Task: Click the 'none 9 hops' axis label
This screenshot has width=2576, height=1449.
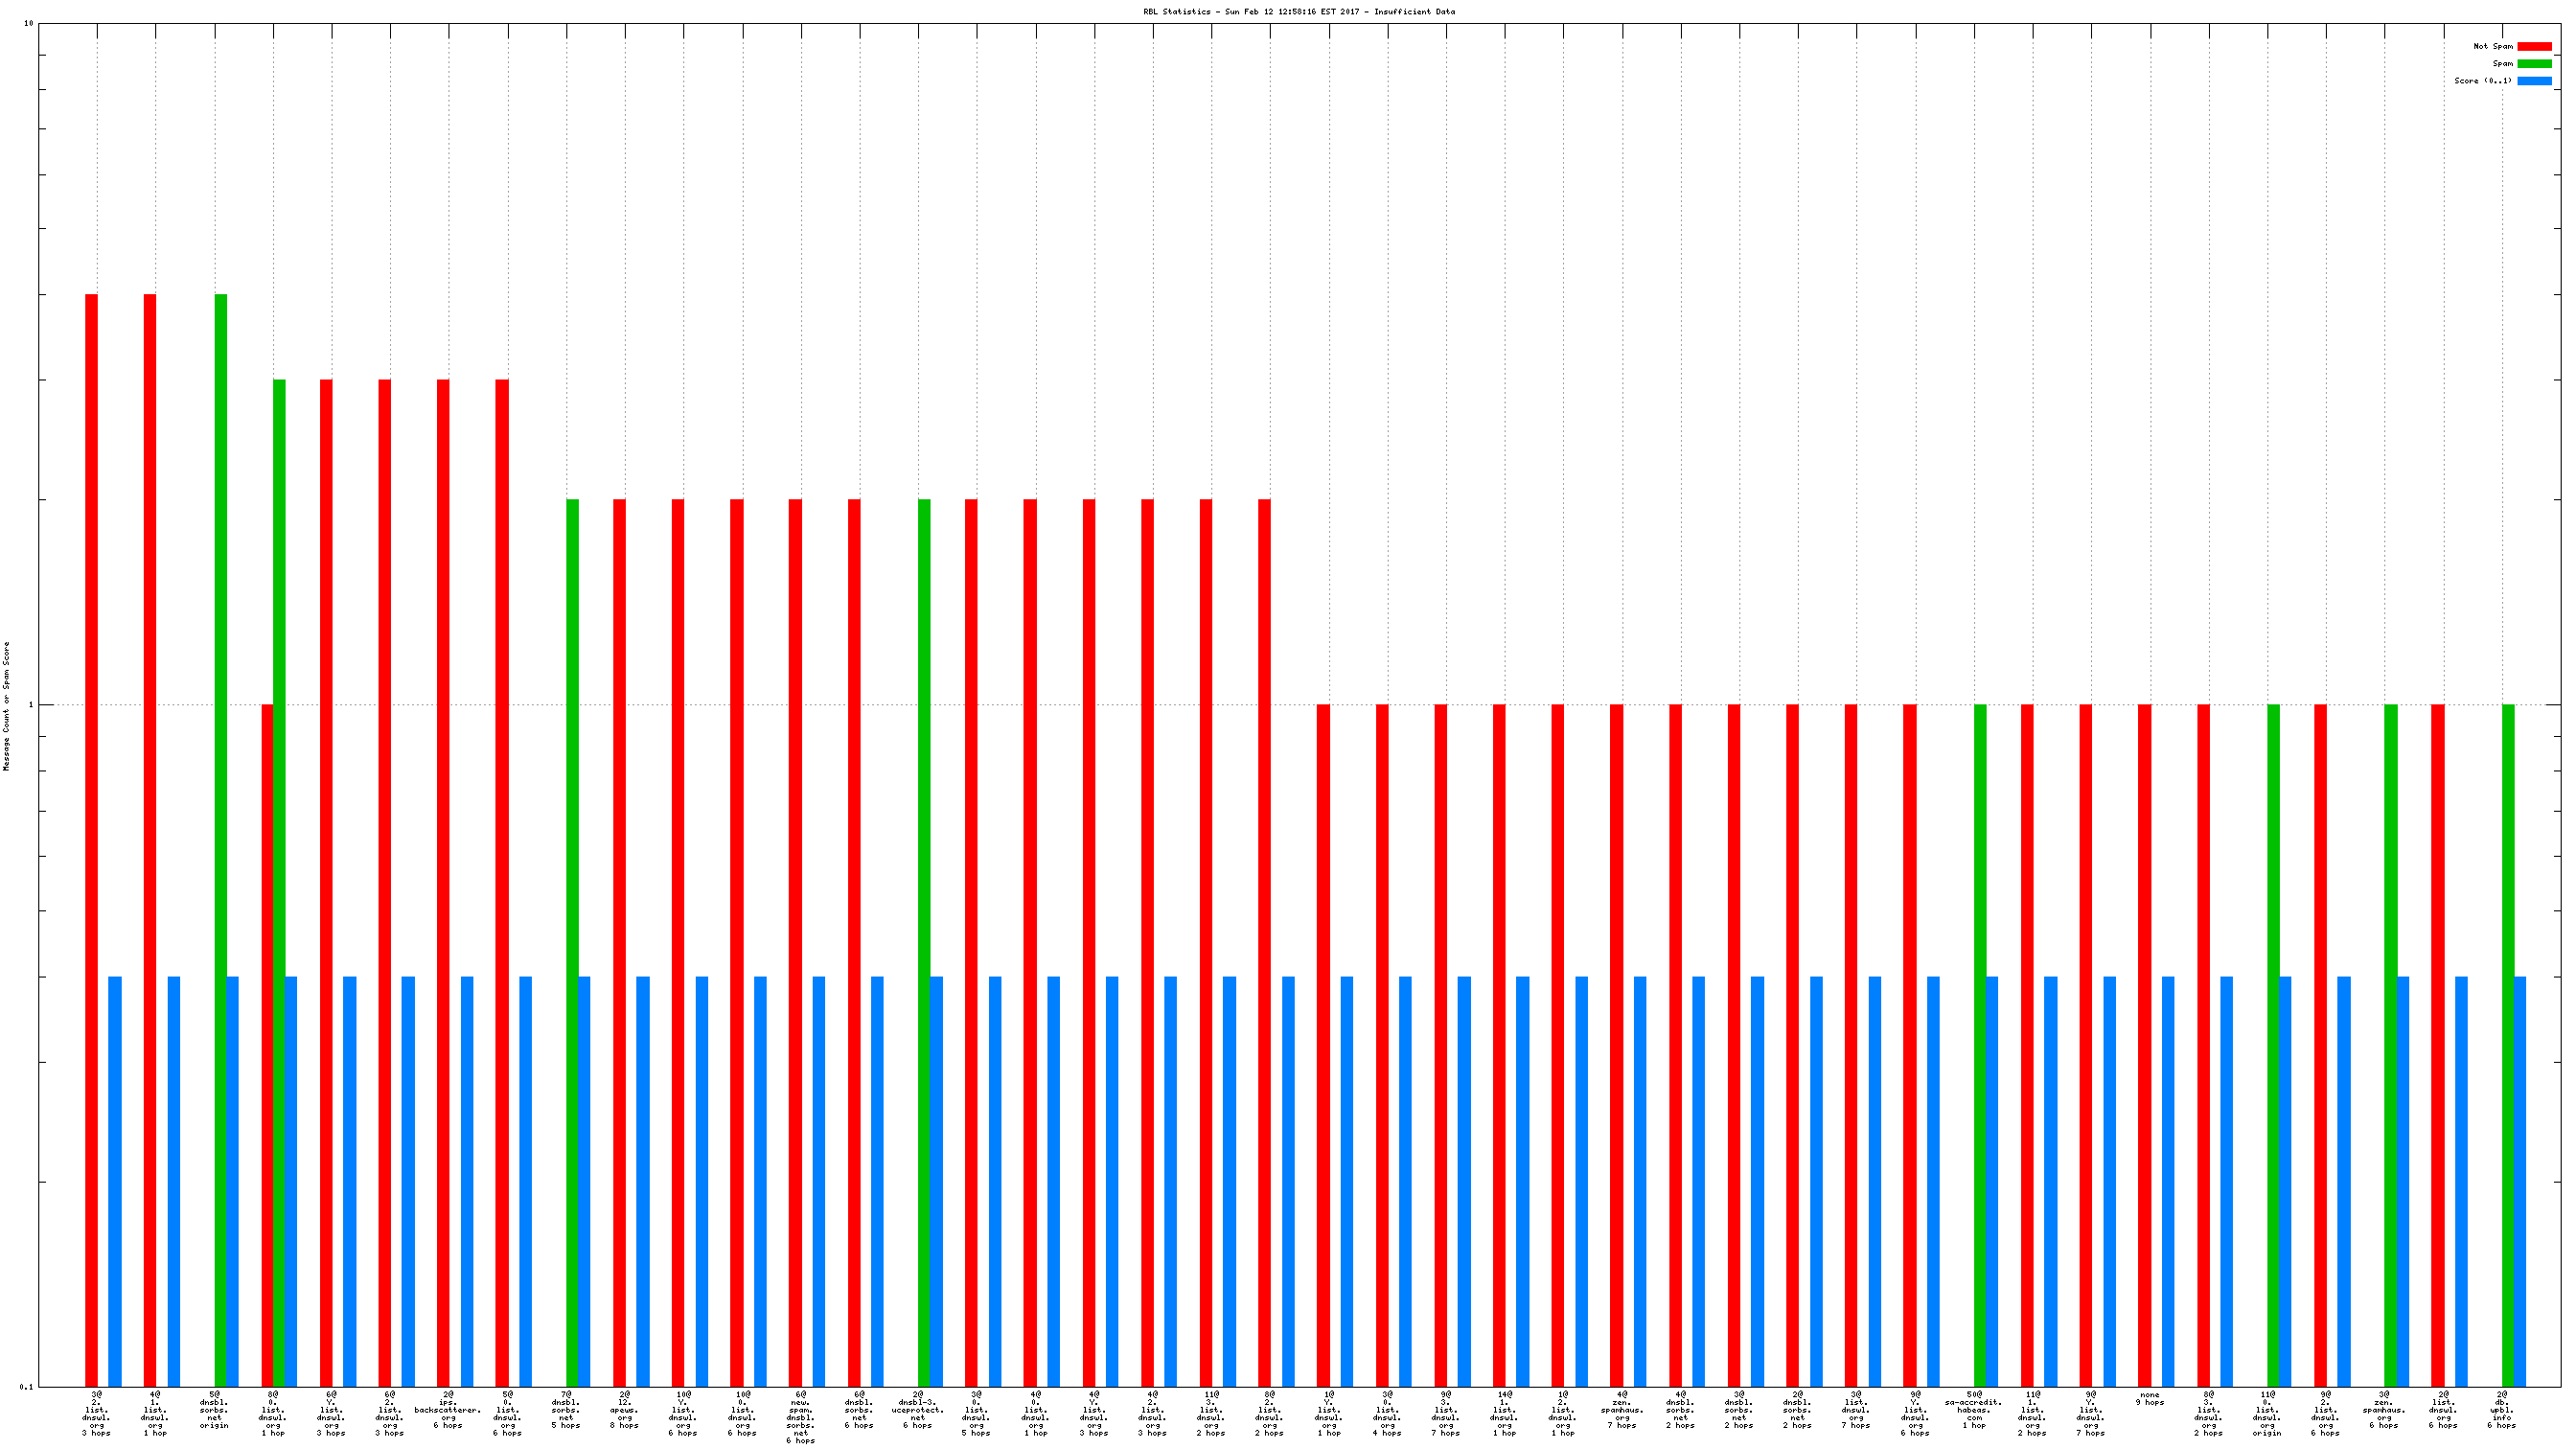Action: point(2150,1399)
